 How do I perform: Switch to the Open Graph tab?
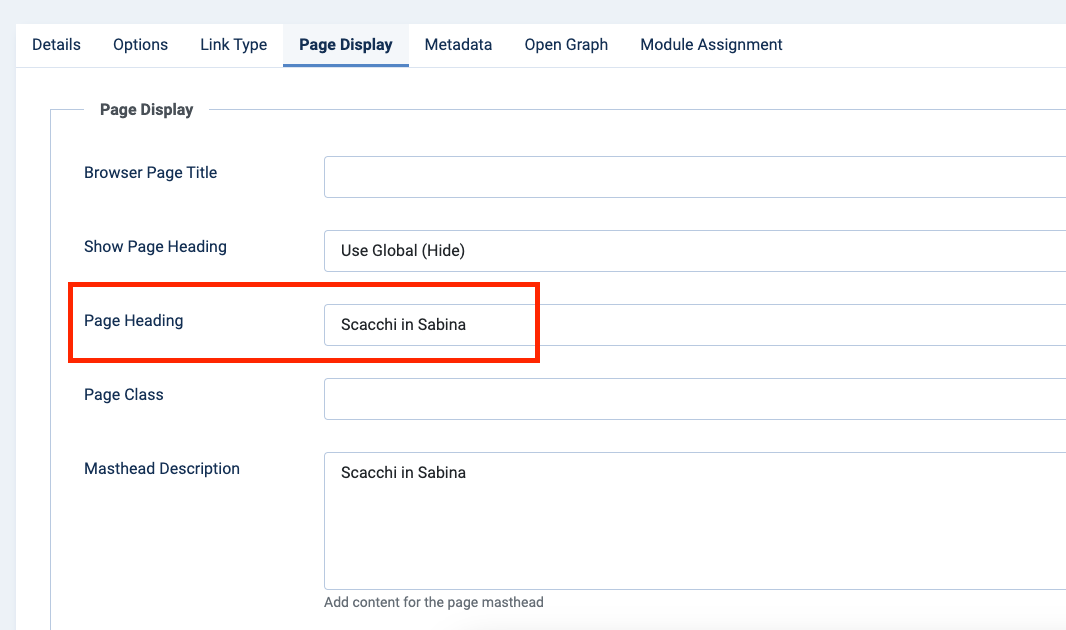[x=566, y=45]
